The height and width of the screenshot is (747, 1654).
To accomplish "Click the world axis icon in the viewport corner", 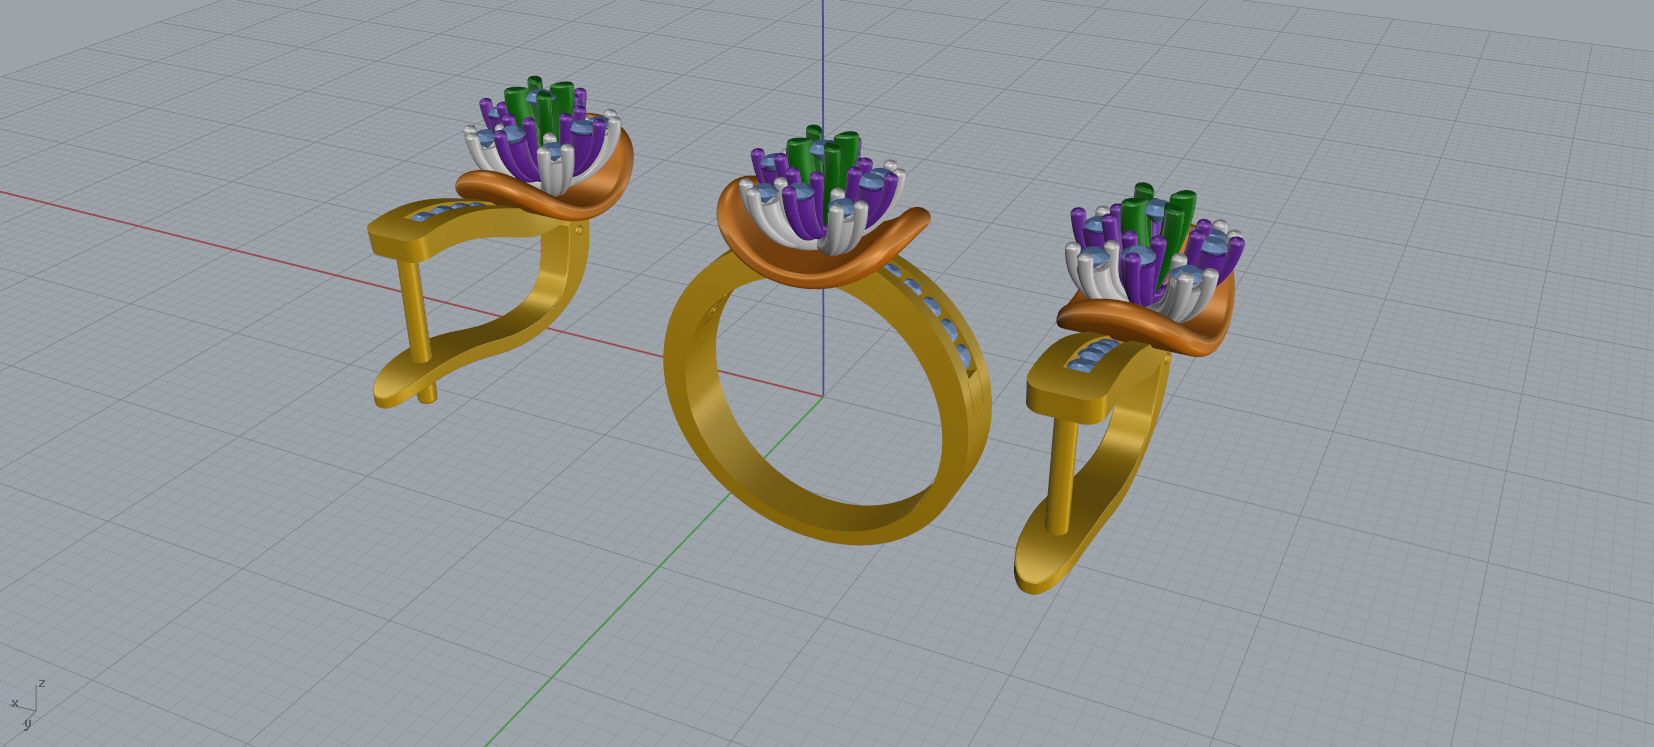I will click(27, 703).
